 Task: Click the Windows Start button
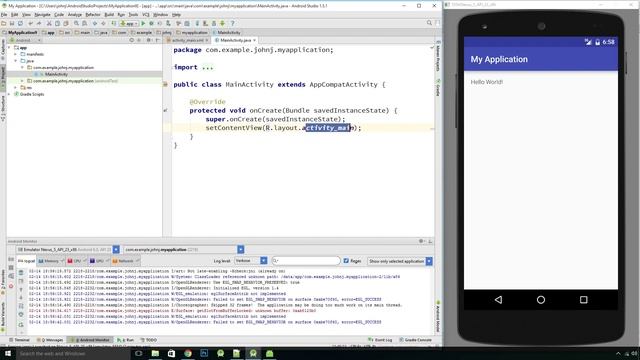[7, 353]
